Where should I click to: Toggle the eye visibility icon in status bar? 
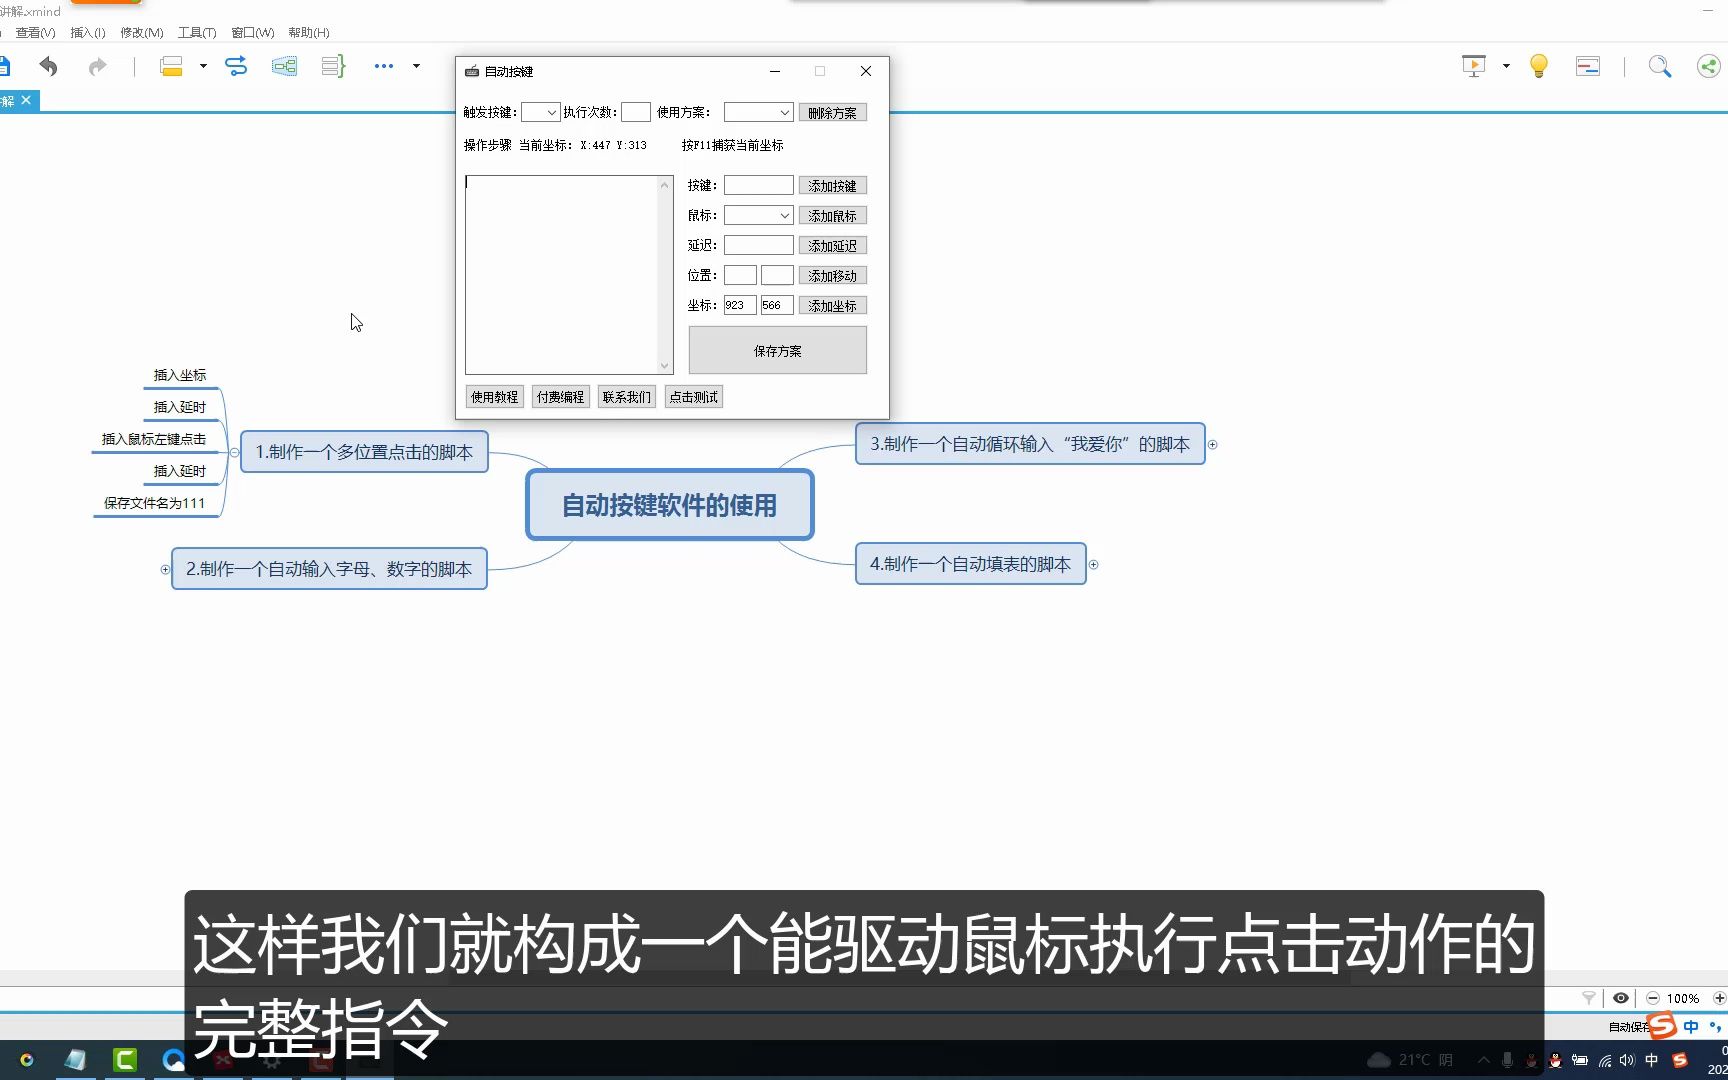point(1621,998)
